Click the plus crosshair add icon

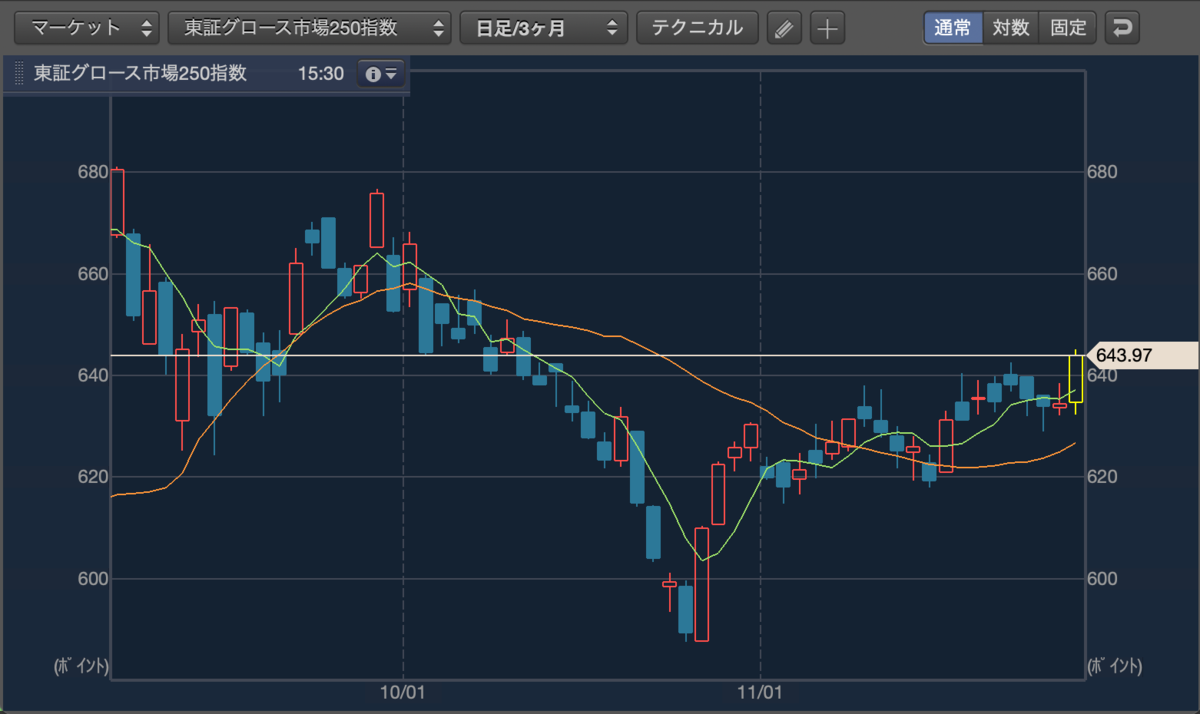point(827,28)
